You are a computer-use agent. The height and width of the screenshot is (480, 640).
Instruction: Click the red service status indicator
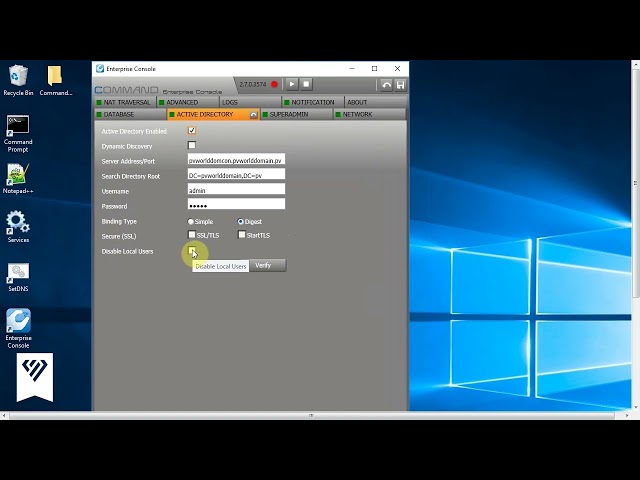point(274,84)
